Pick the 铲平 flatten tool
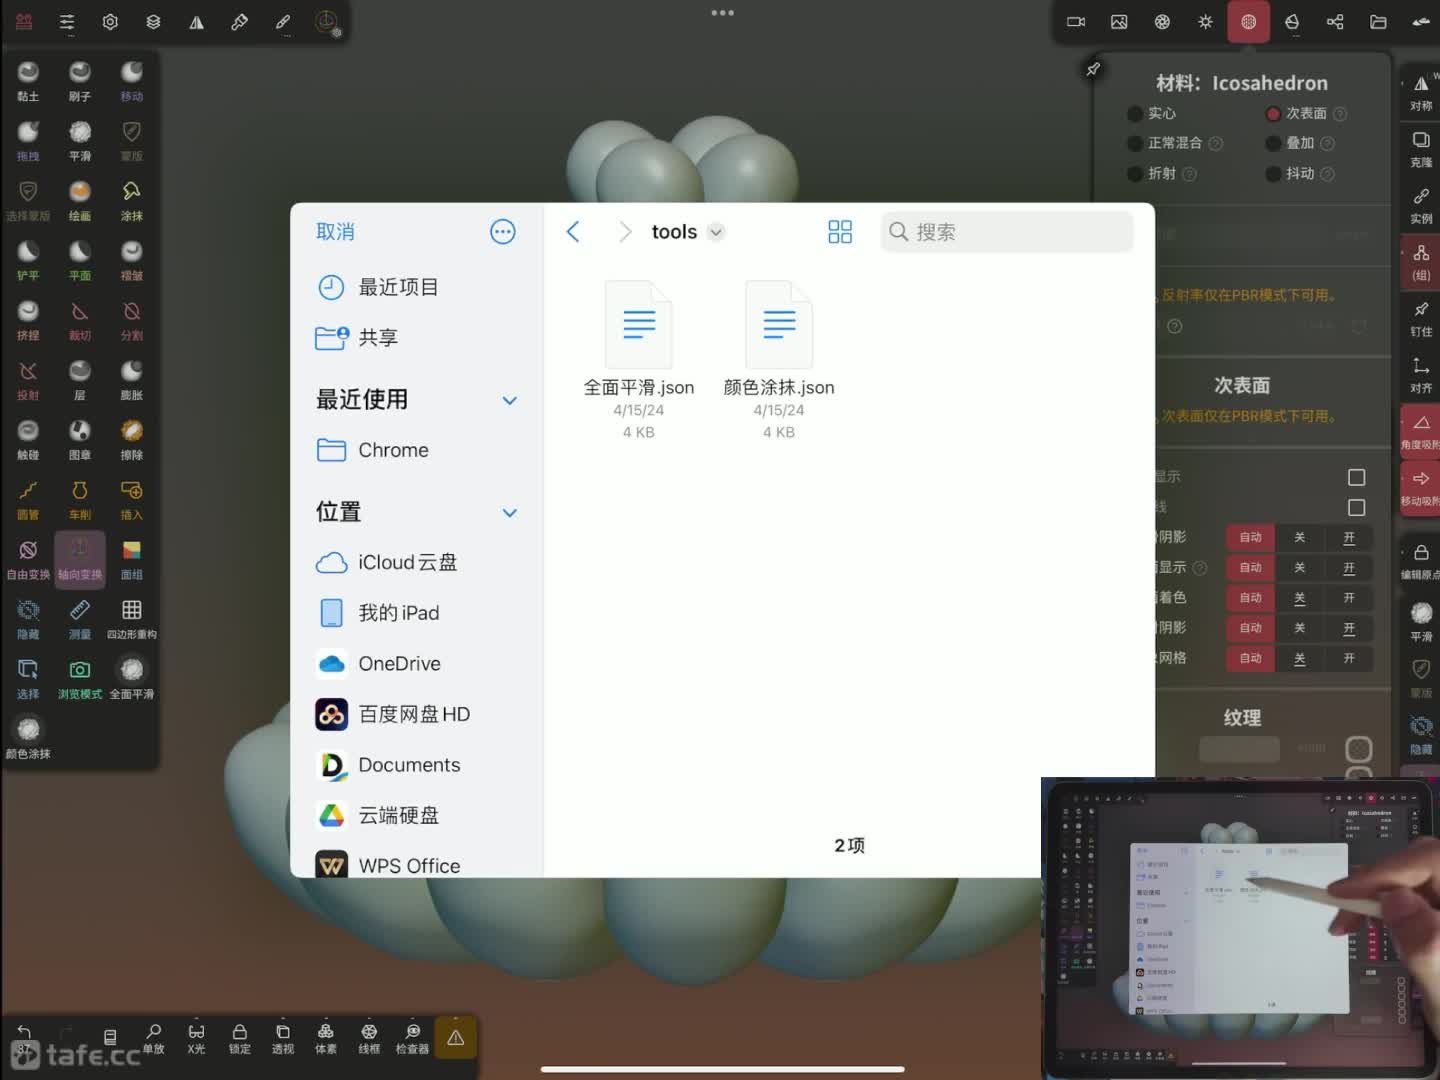This screenshot has height=1080, width=1440. (x=28, y=260)
